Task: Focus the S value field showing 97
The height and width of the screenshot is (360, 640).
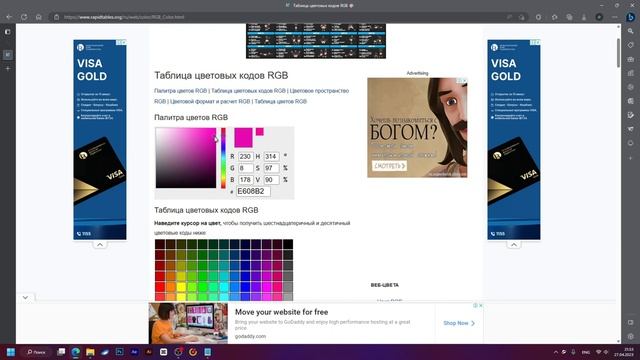Action: pyautogui.click(x=271, y=168)
